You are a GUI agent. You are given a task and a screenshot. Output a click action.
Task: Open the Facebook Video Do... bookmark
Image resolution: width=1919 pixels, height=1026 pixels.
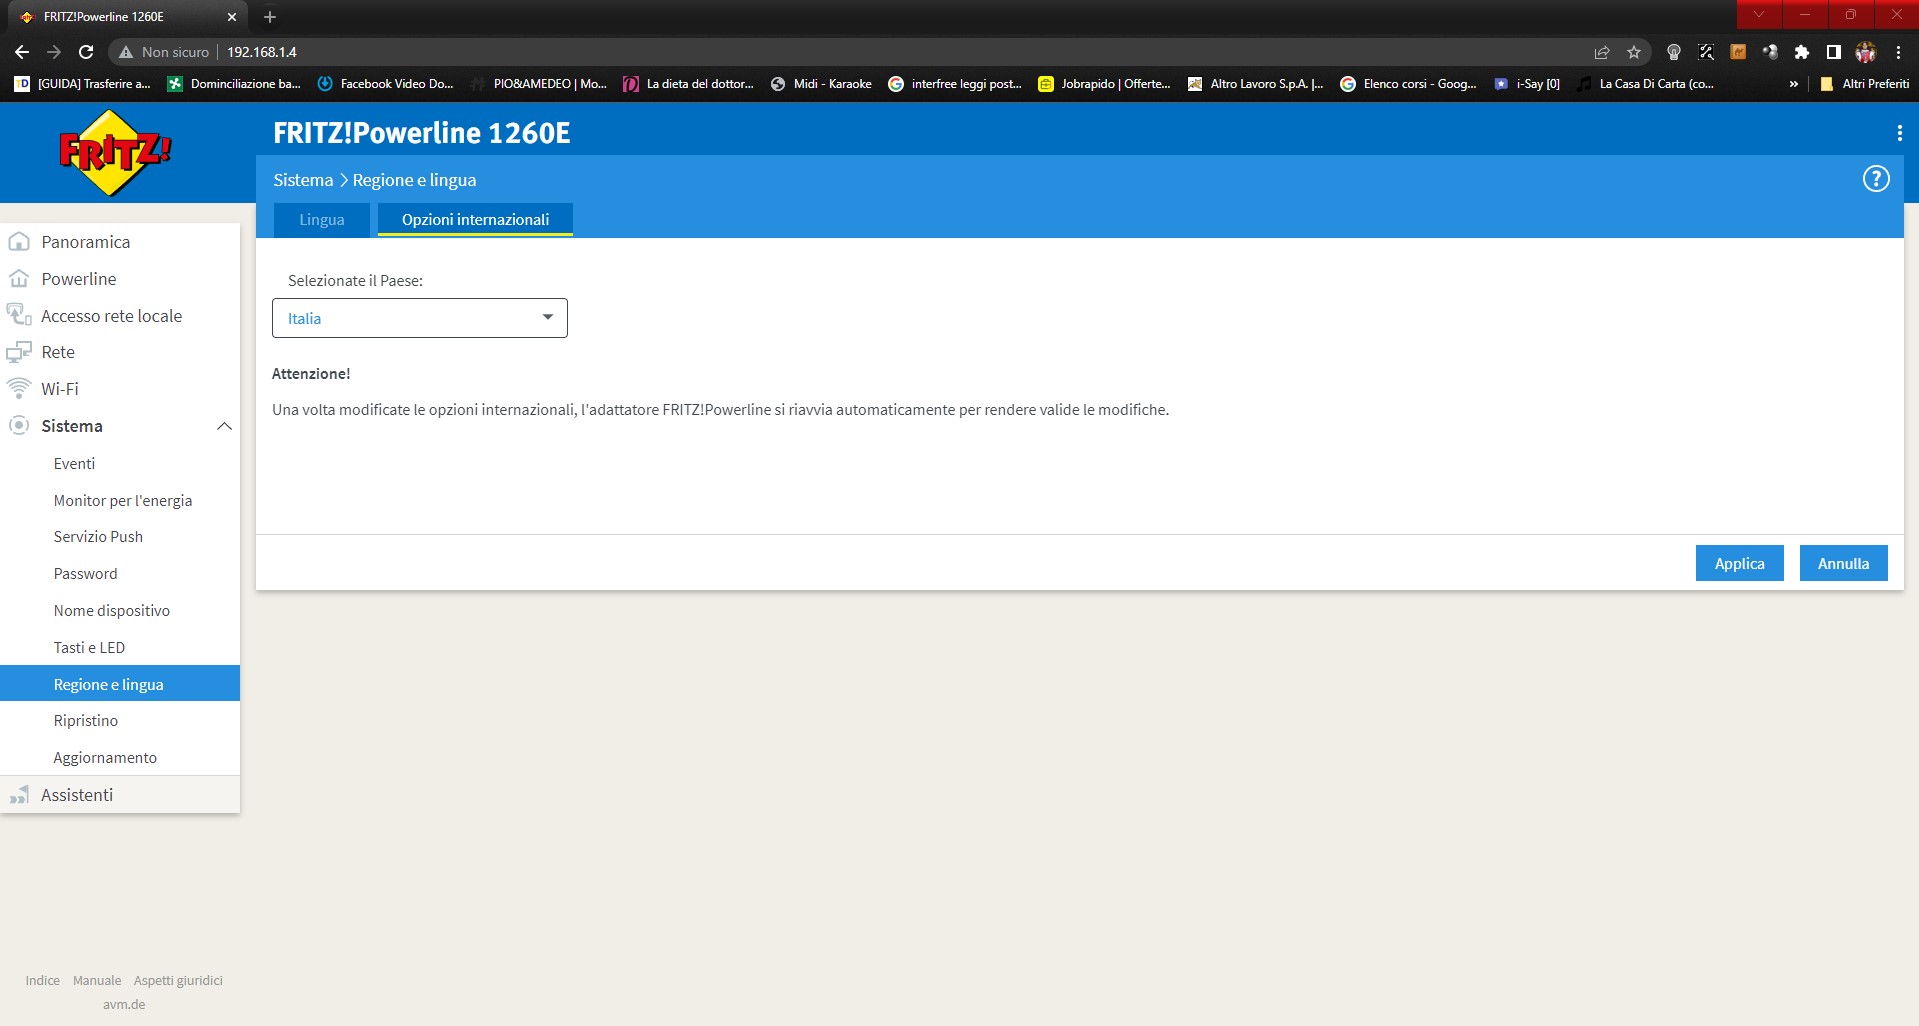point(385,84)
